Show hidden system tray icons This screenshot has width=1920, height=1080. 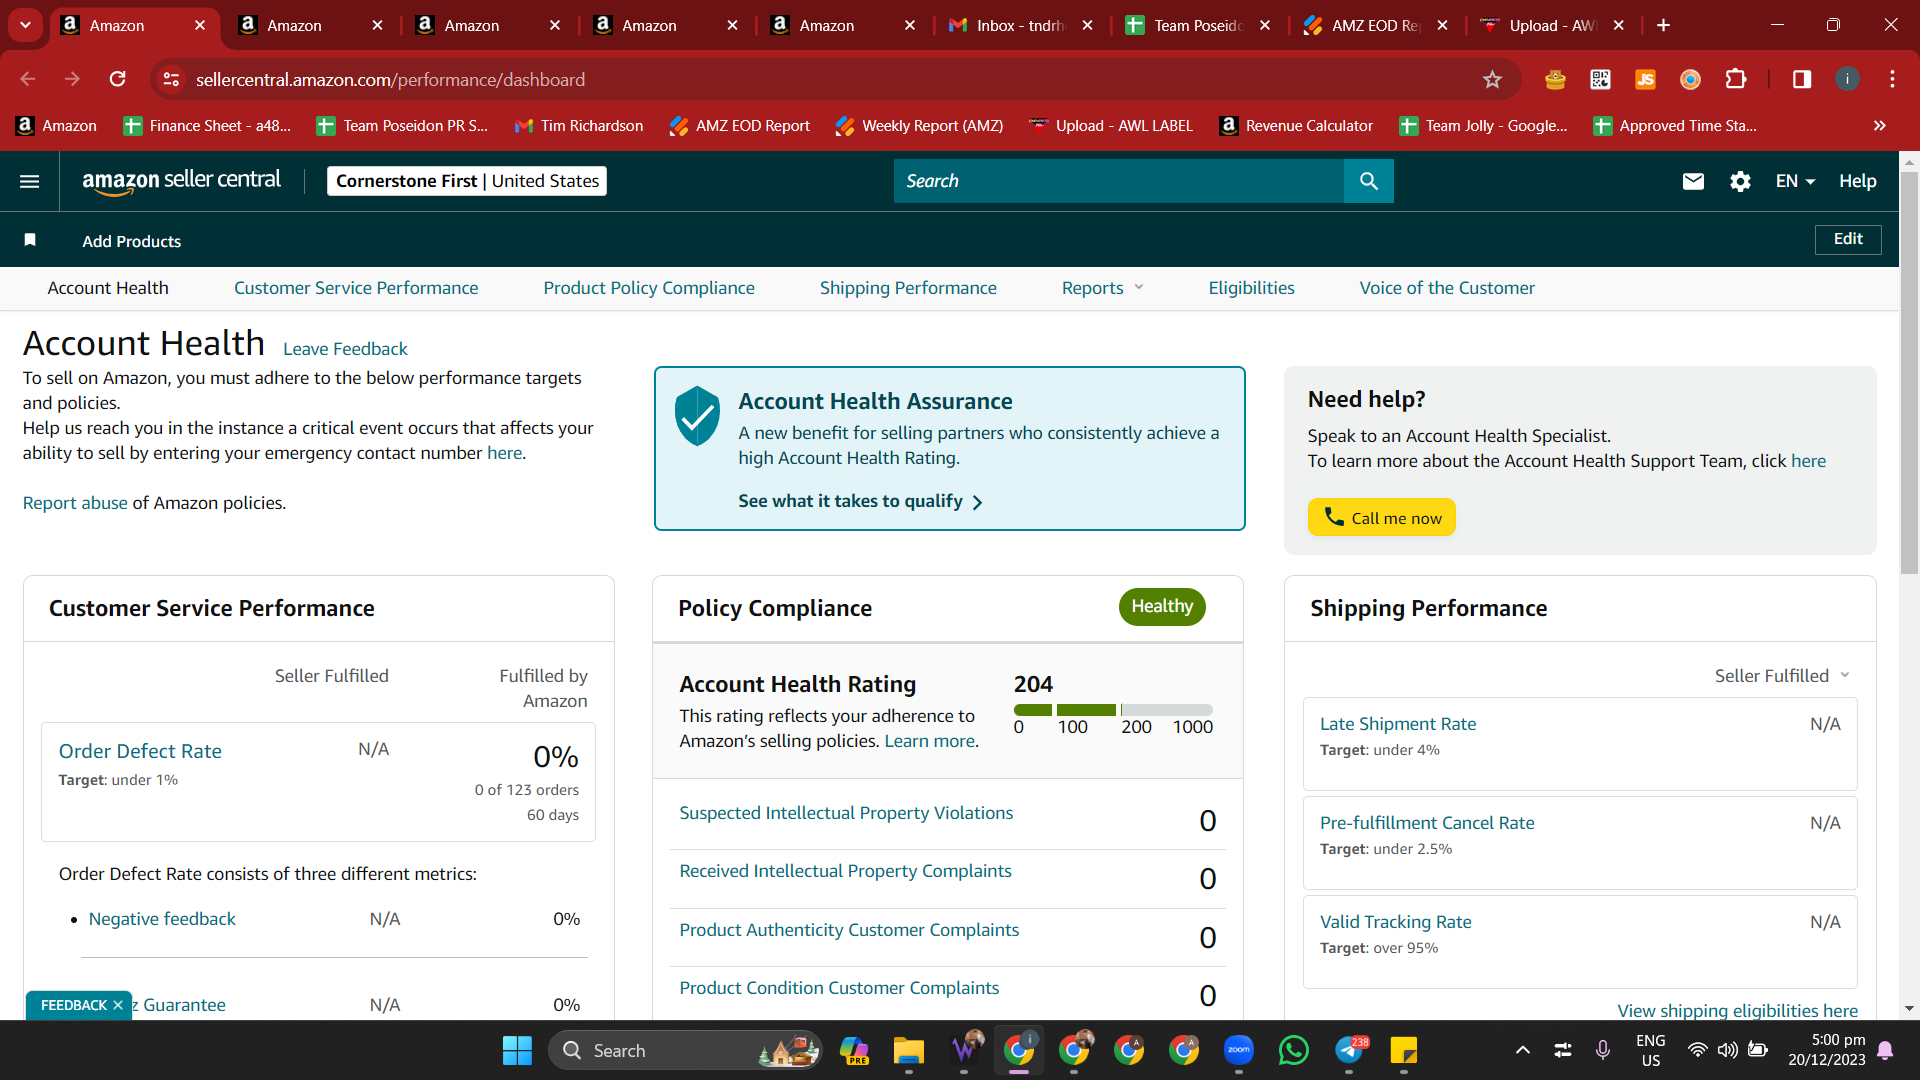tap(1522, 1050)
